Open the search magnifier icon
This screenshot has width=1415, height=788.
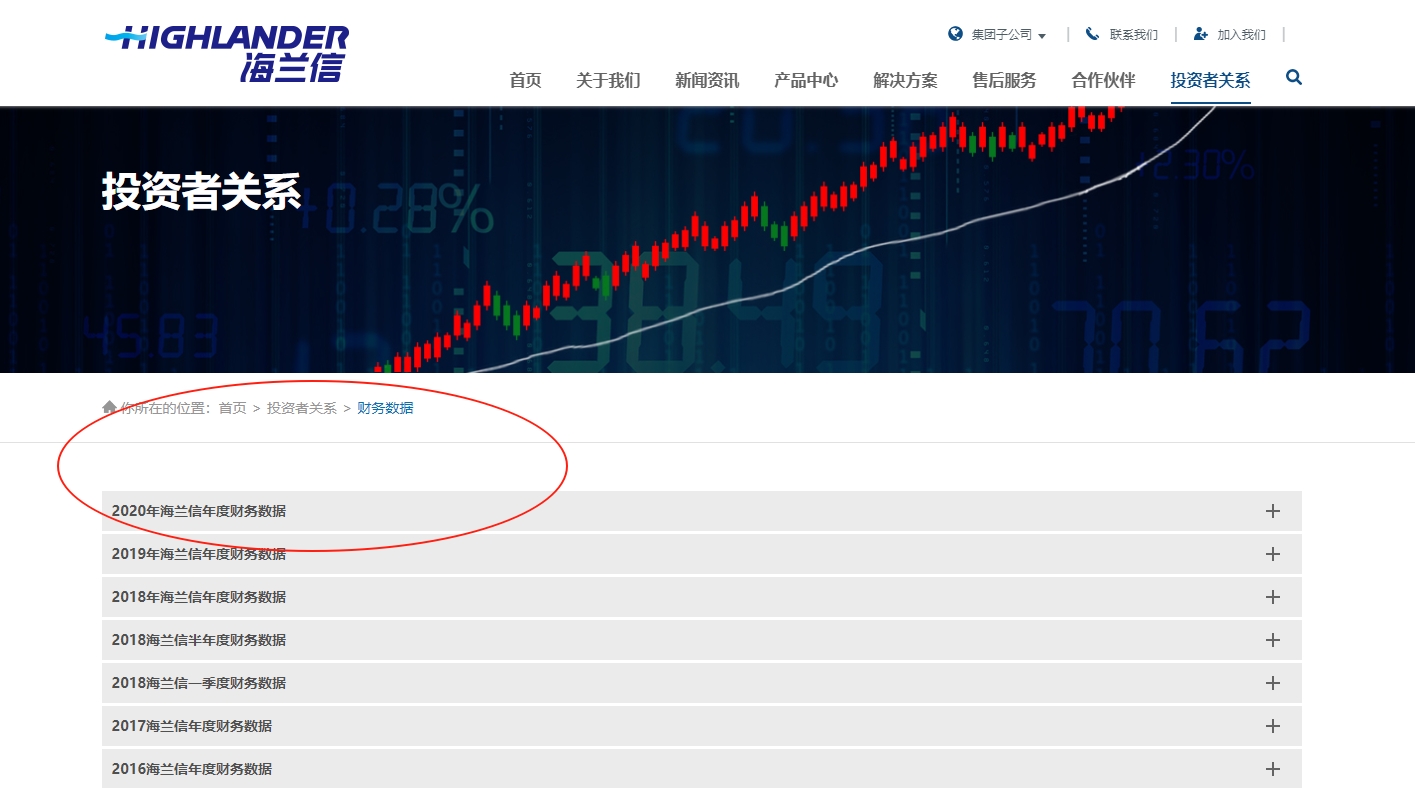pos(1294,77)
